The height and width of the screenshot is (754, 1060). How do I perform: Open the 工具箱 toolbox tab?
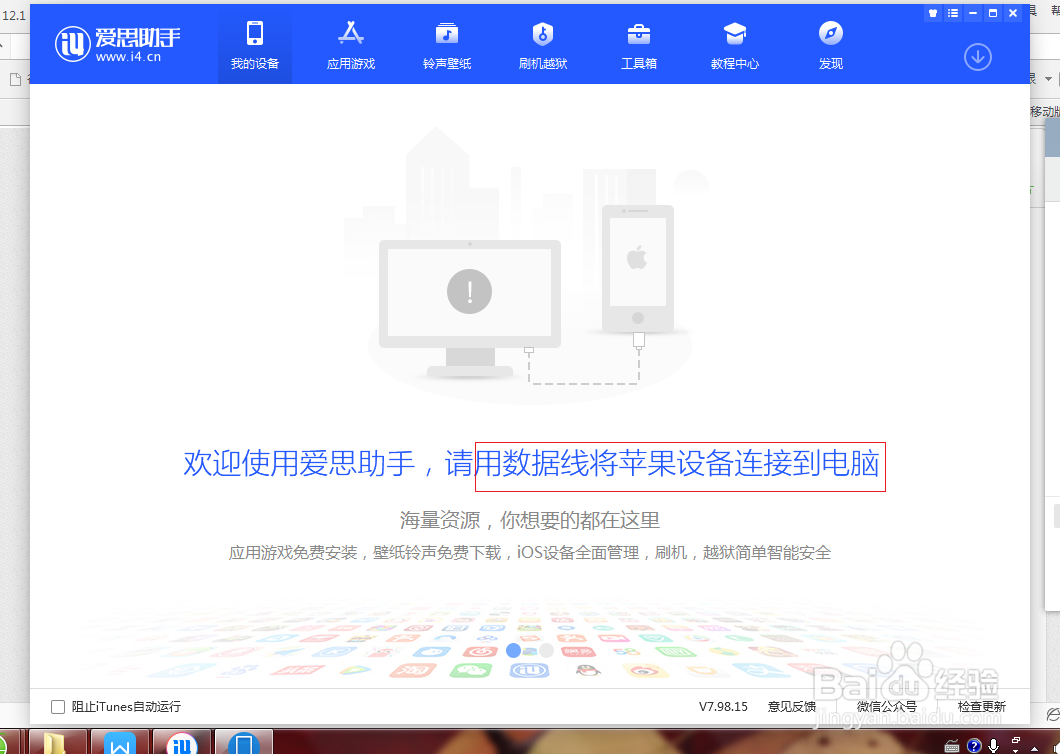click(x=639, y=45)
